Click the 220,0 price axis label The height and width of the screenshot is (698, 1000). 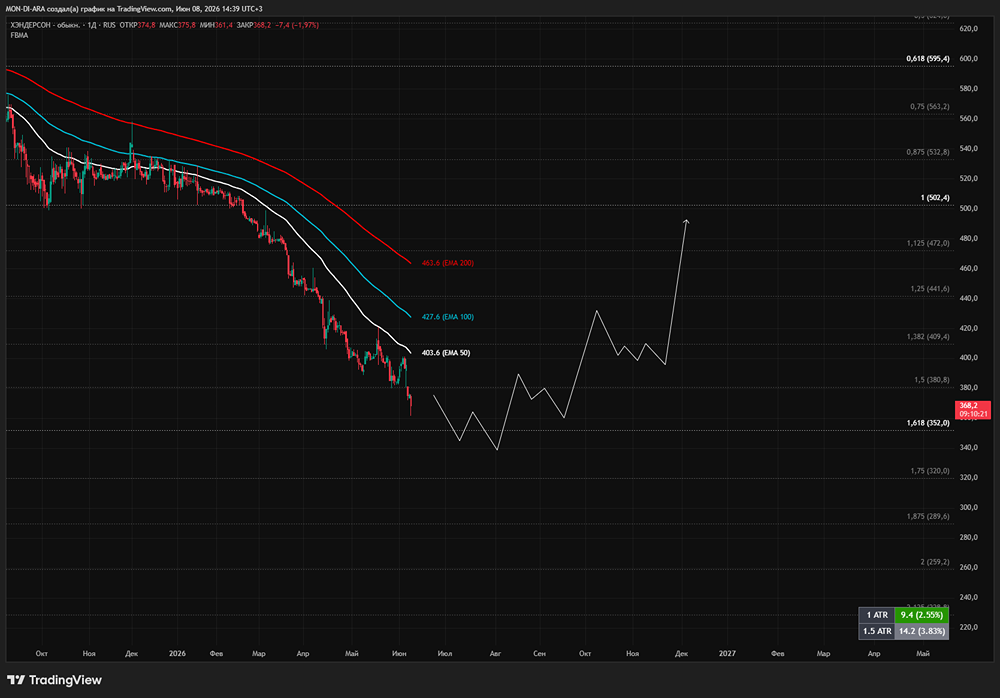click(968, 628)
